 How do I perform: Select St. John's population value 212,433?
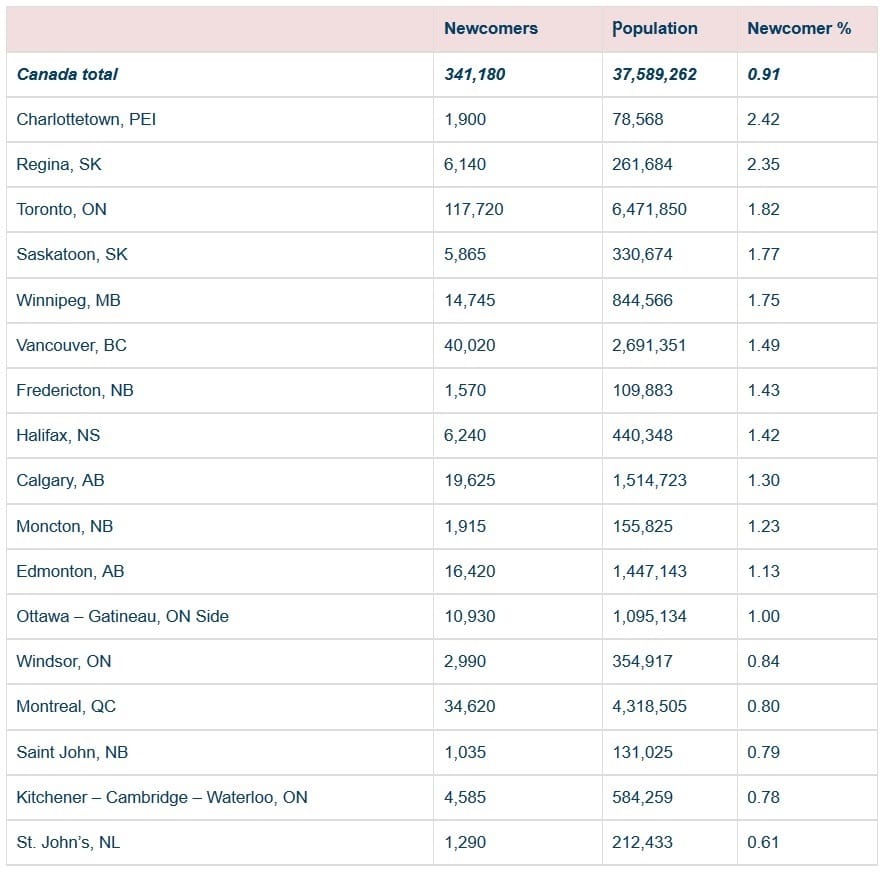(642, 842)
